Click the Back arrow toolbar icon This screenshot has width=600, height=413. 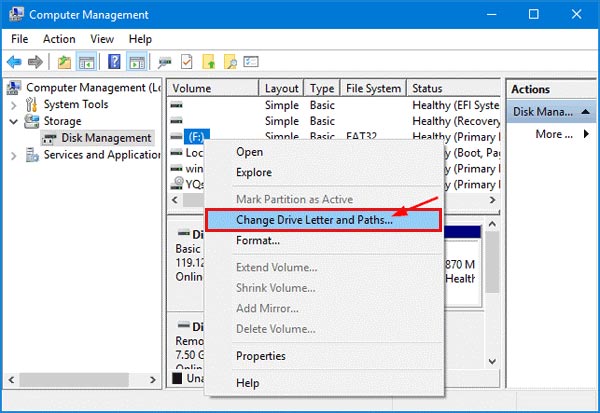15,63
